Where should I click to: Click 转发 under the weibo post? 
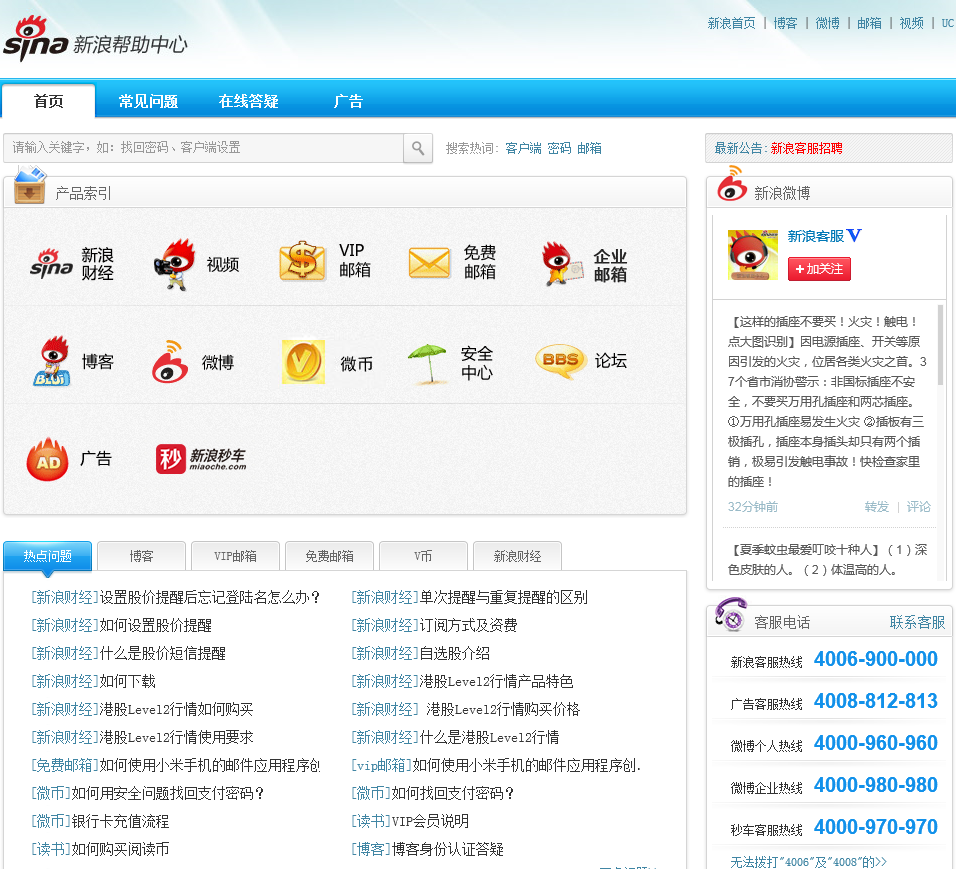point(877,507)
